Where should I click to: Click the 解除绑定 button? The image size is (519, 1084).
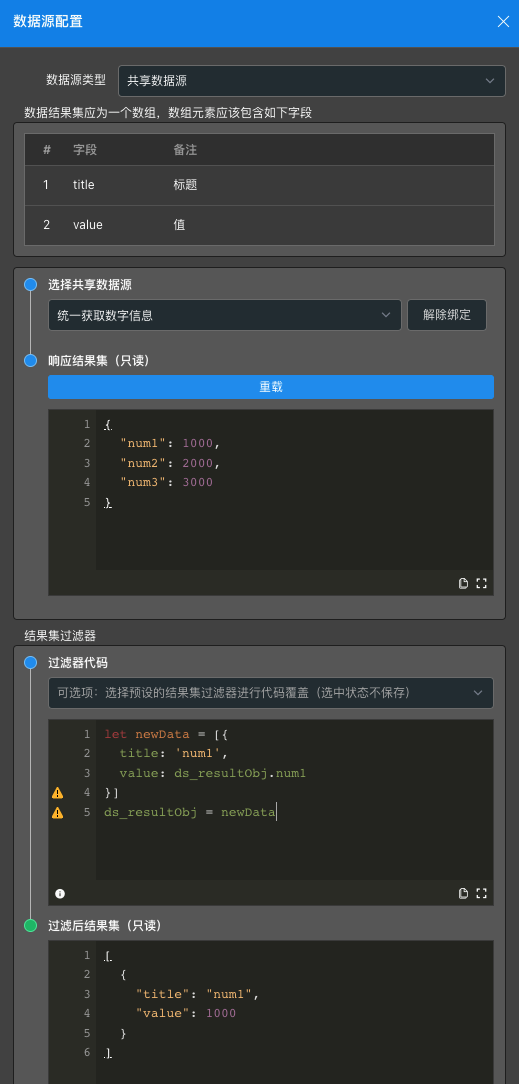click(x=447, y=315)
